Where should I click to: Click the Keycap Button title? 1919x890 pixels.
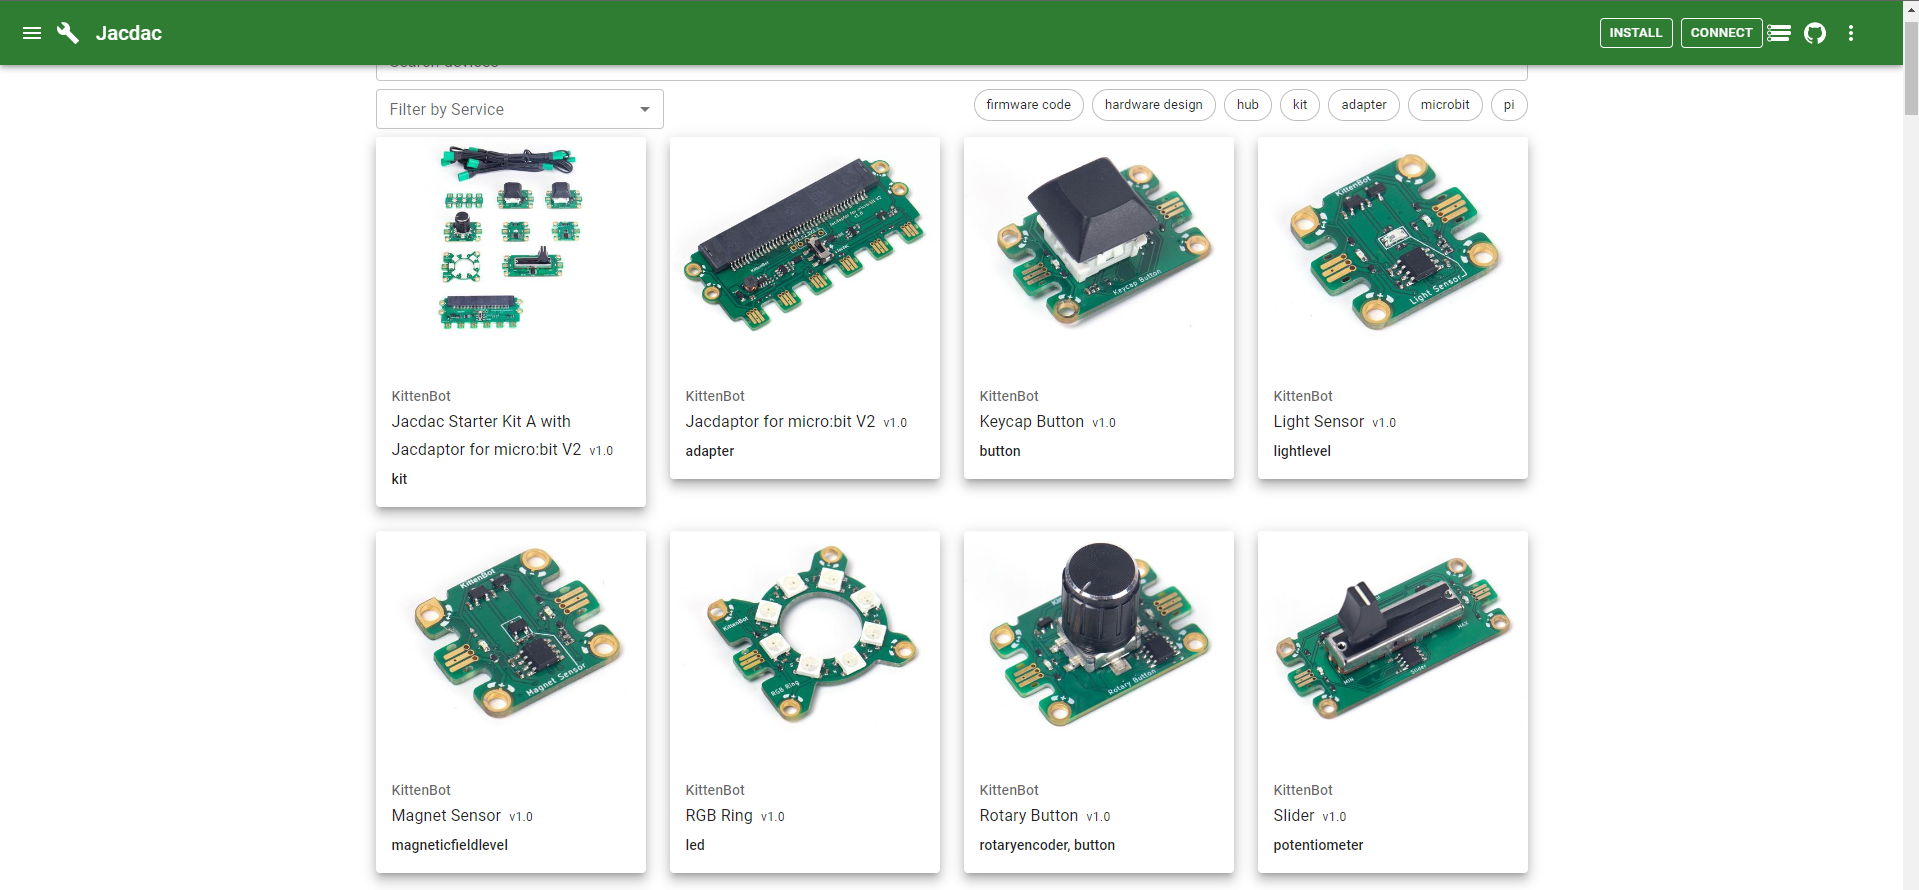(1032, 422)
